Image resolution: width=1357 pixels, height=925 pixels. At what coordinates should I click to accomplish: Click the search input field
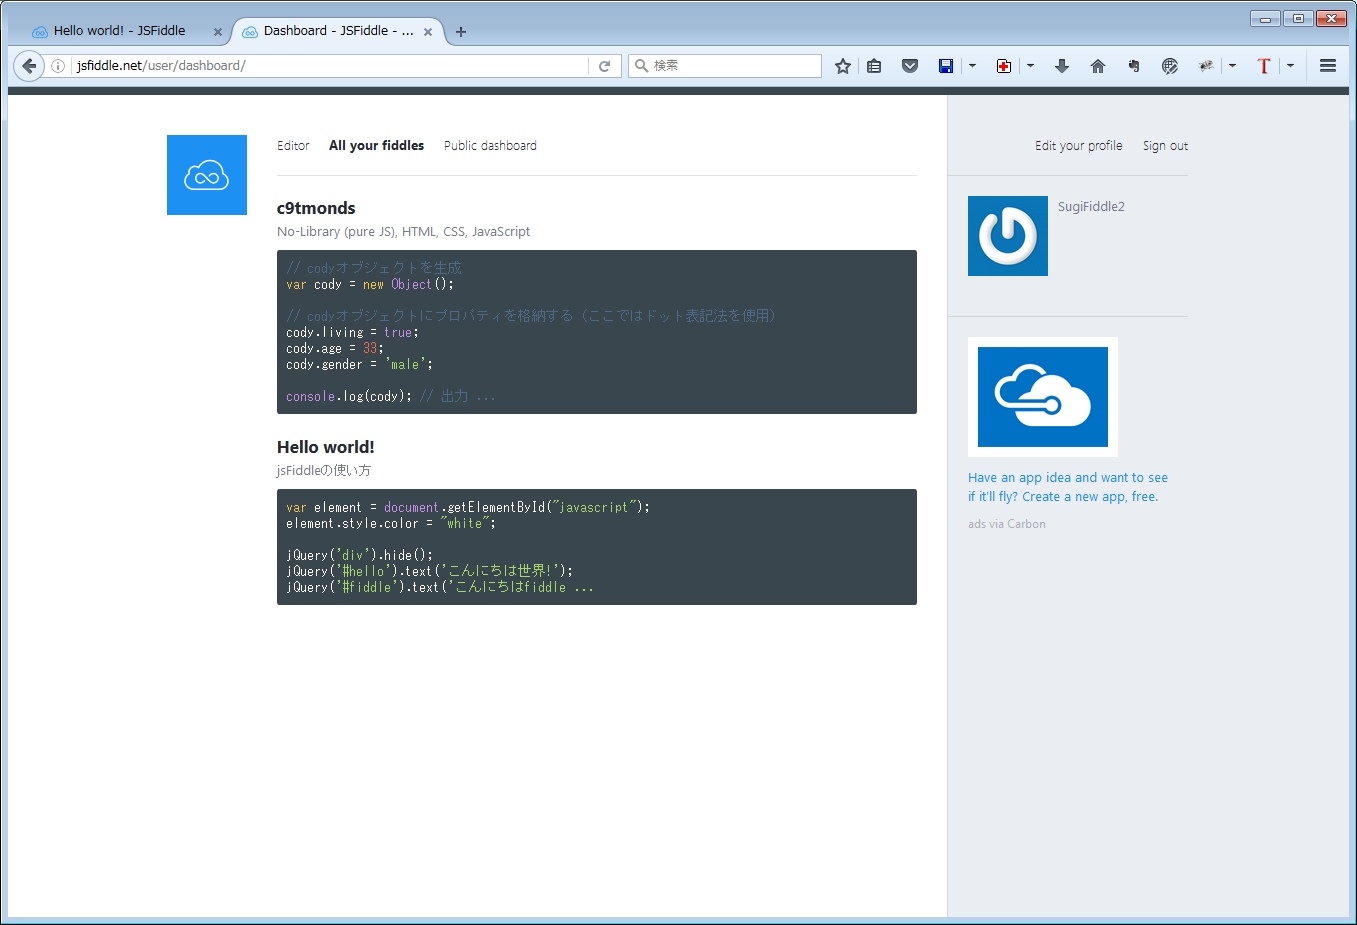click(733, 66)
